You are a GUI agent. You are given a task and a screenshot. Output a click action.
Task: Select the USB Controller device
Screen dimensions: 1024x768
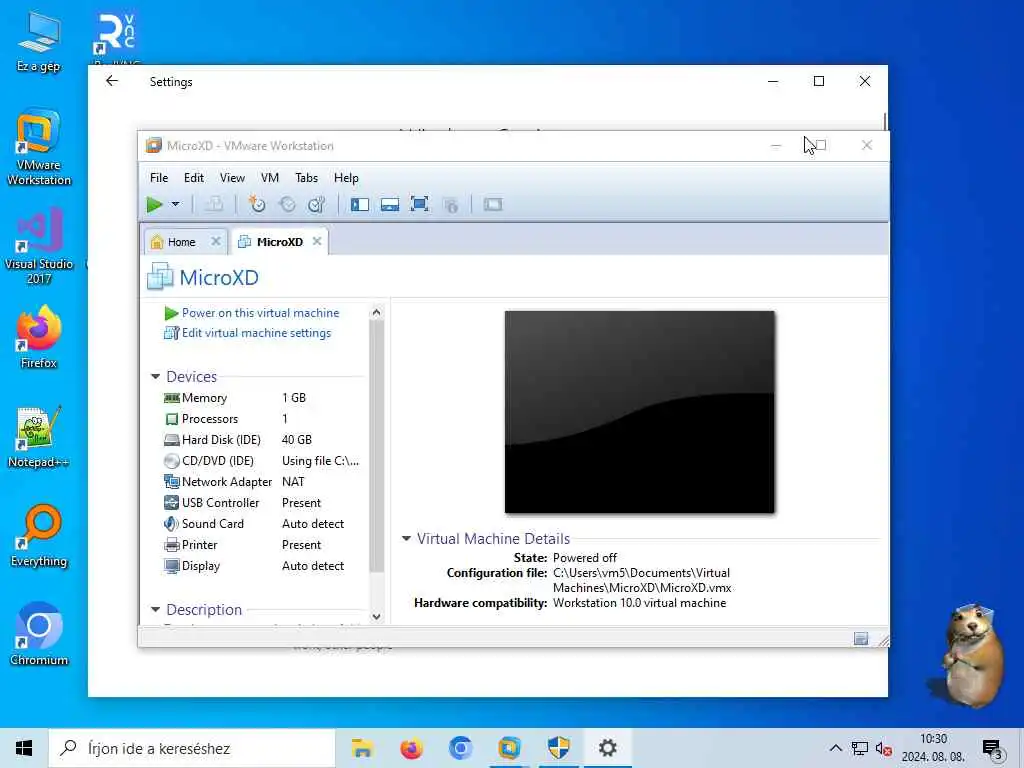pos(263,503)
